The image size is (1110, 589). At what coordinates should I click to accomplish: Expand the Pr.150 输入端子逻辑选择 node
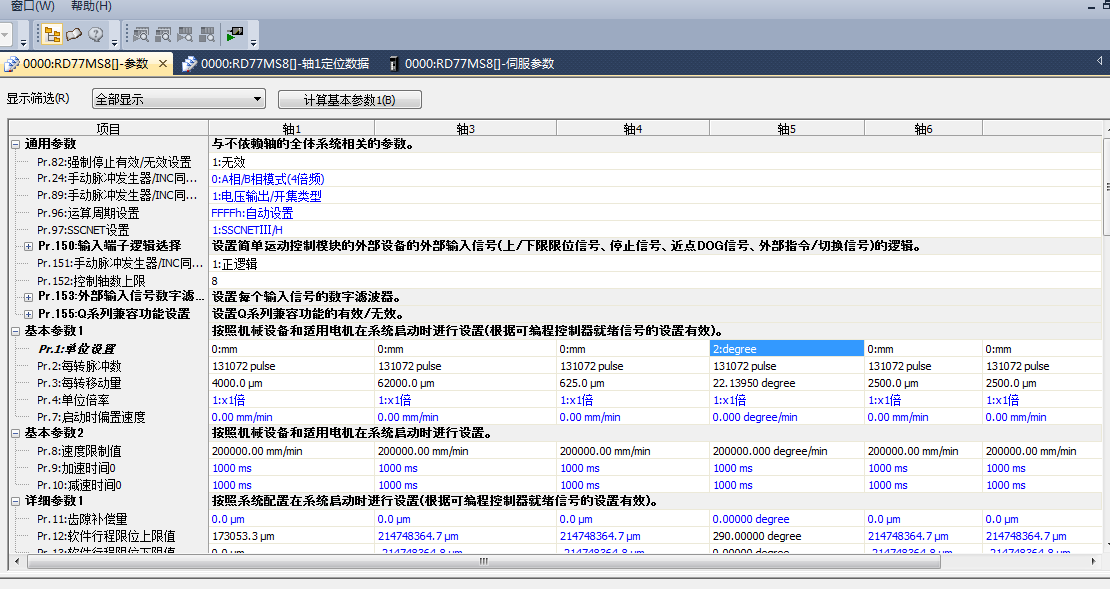(x=29, y=246)
